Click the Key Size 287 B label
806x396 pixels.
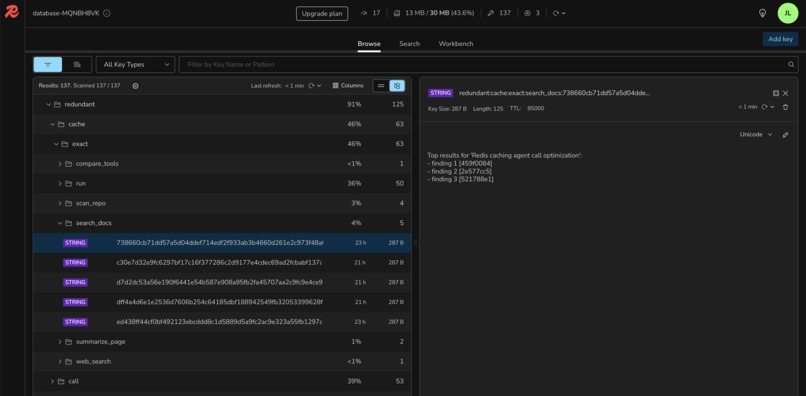447,109
